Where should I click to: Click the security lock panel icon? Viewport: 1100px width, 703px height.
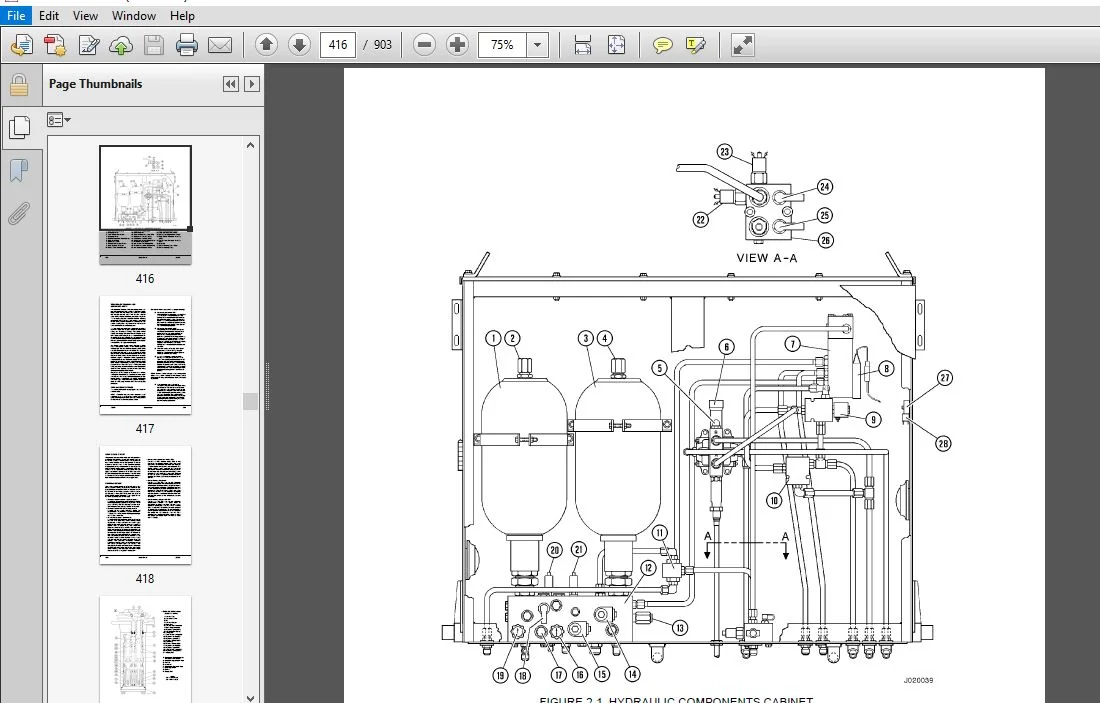(19, 85)
